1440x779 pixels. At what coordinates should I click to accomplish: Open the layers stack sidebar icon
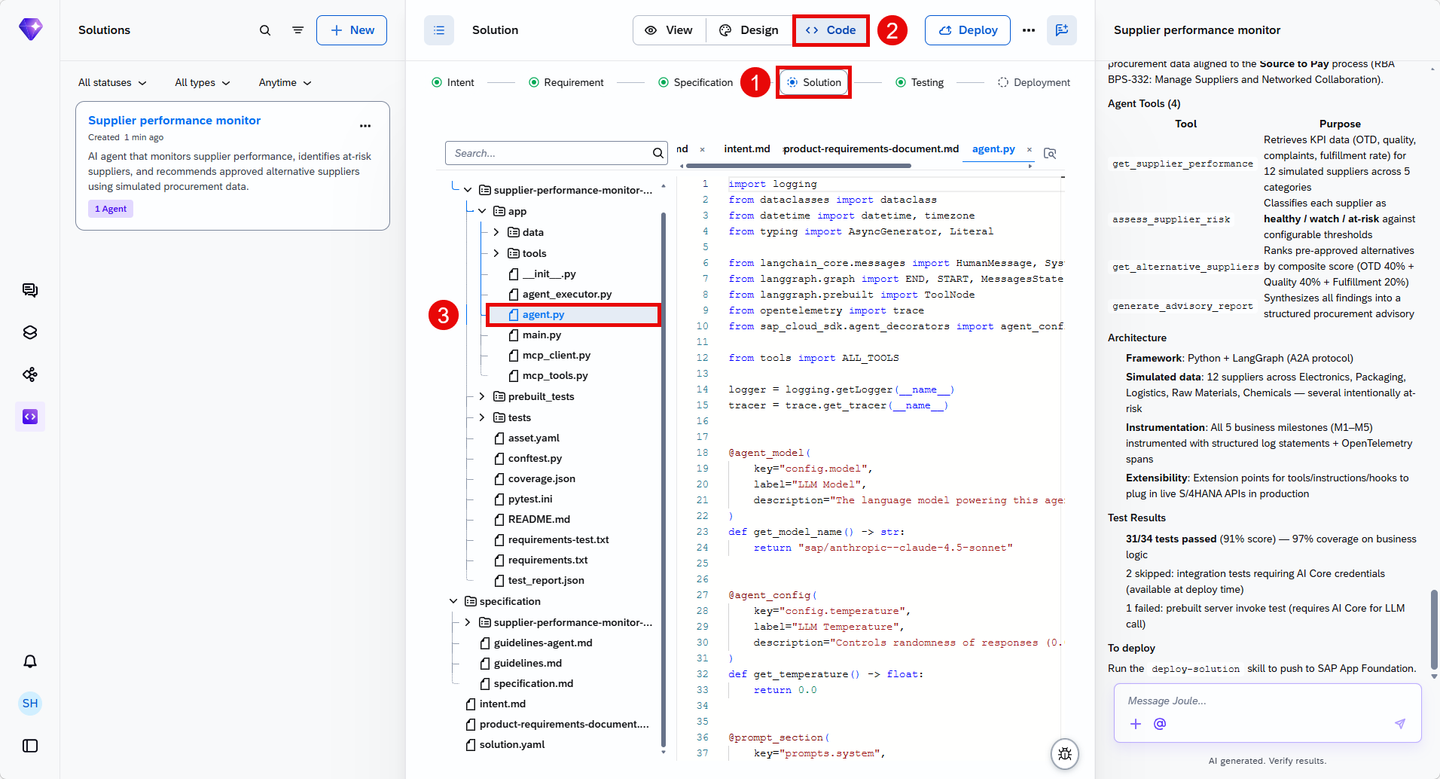[x=30, y=333]
